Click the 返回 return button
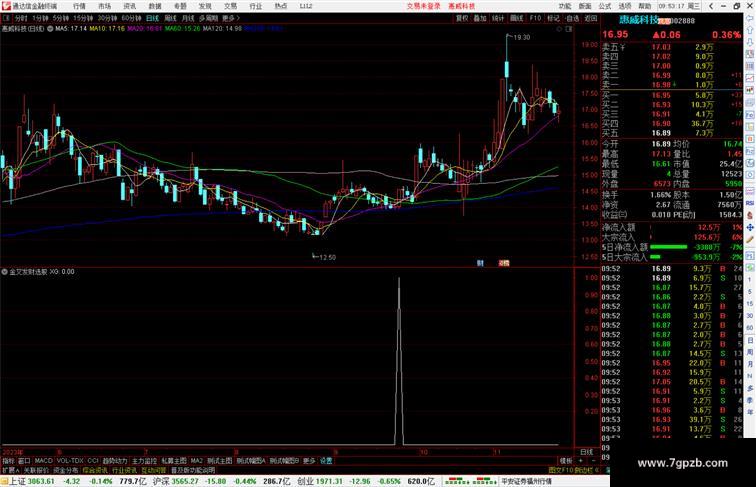 pyautogui.click(x=591, y=18)
